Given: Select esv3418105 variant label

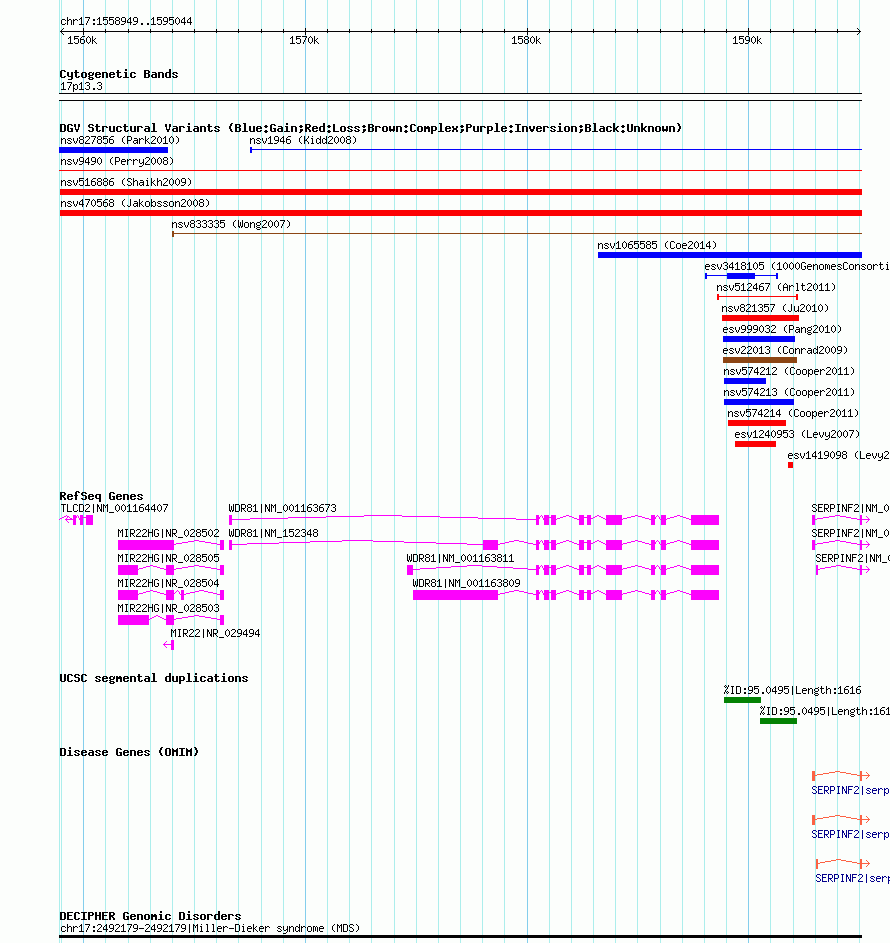Looking at the screenshot, I should (797, 266).
